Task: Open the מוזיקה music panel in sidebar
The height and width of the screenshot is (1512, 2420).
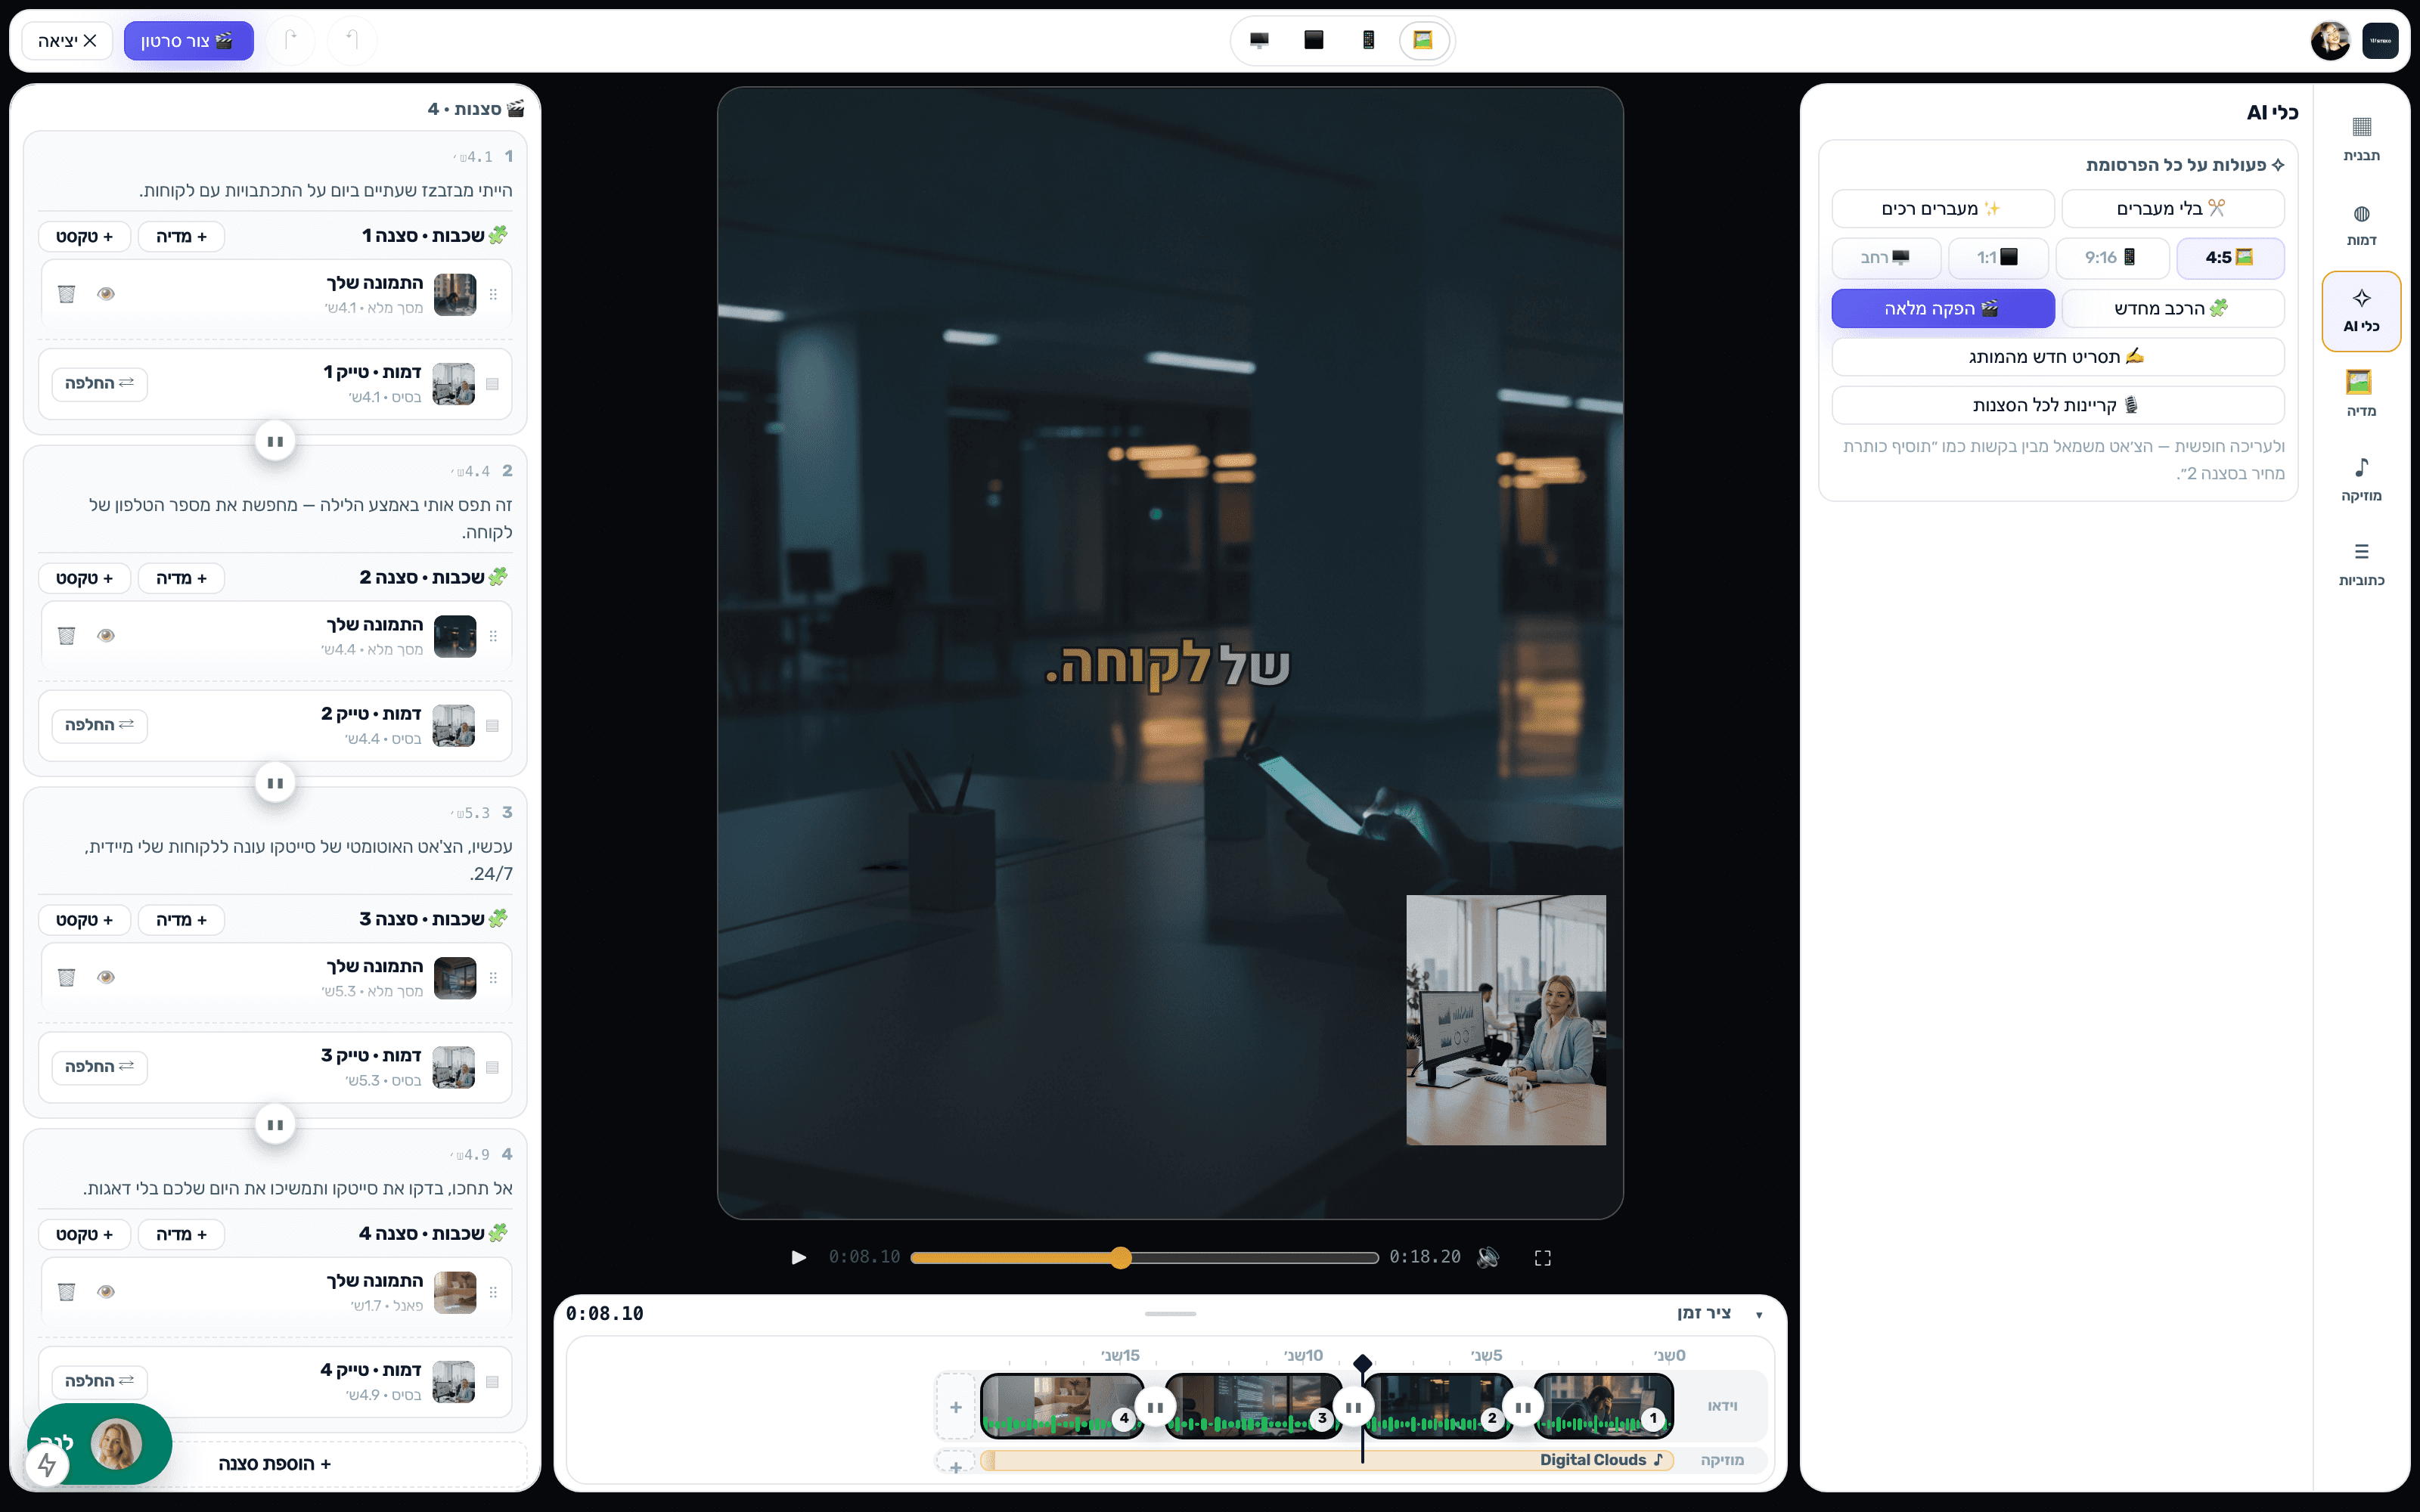Action: [x=2361, y=480]
